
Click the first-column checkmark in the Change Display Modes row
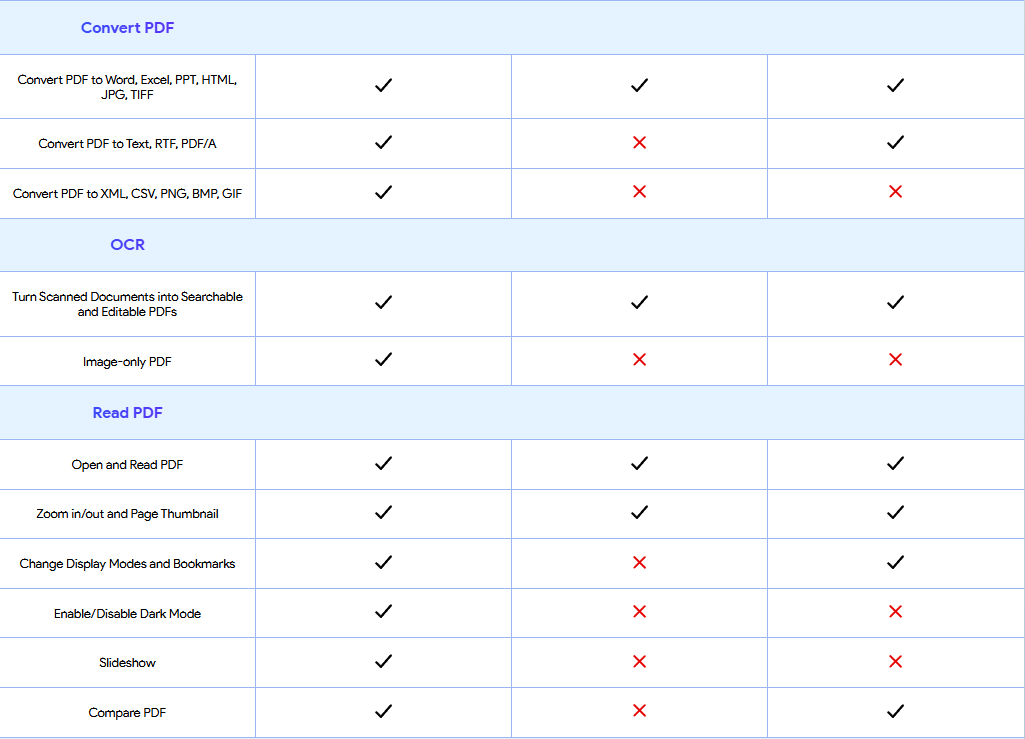pos(384,562)
